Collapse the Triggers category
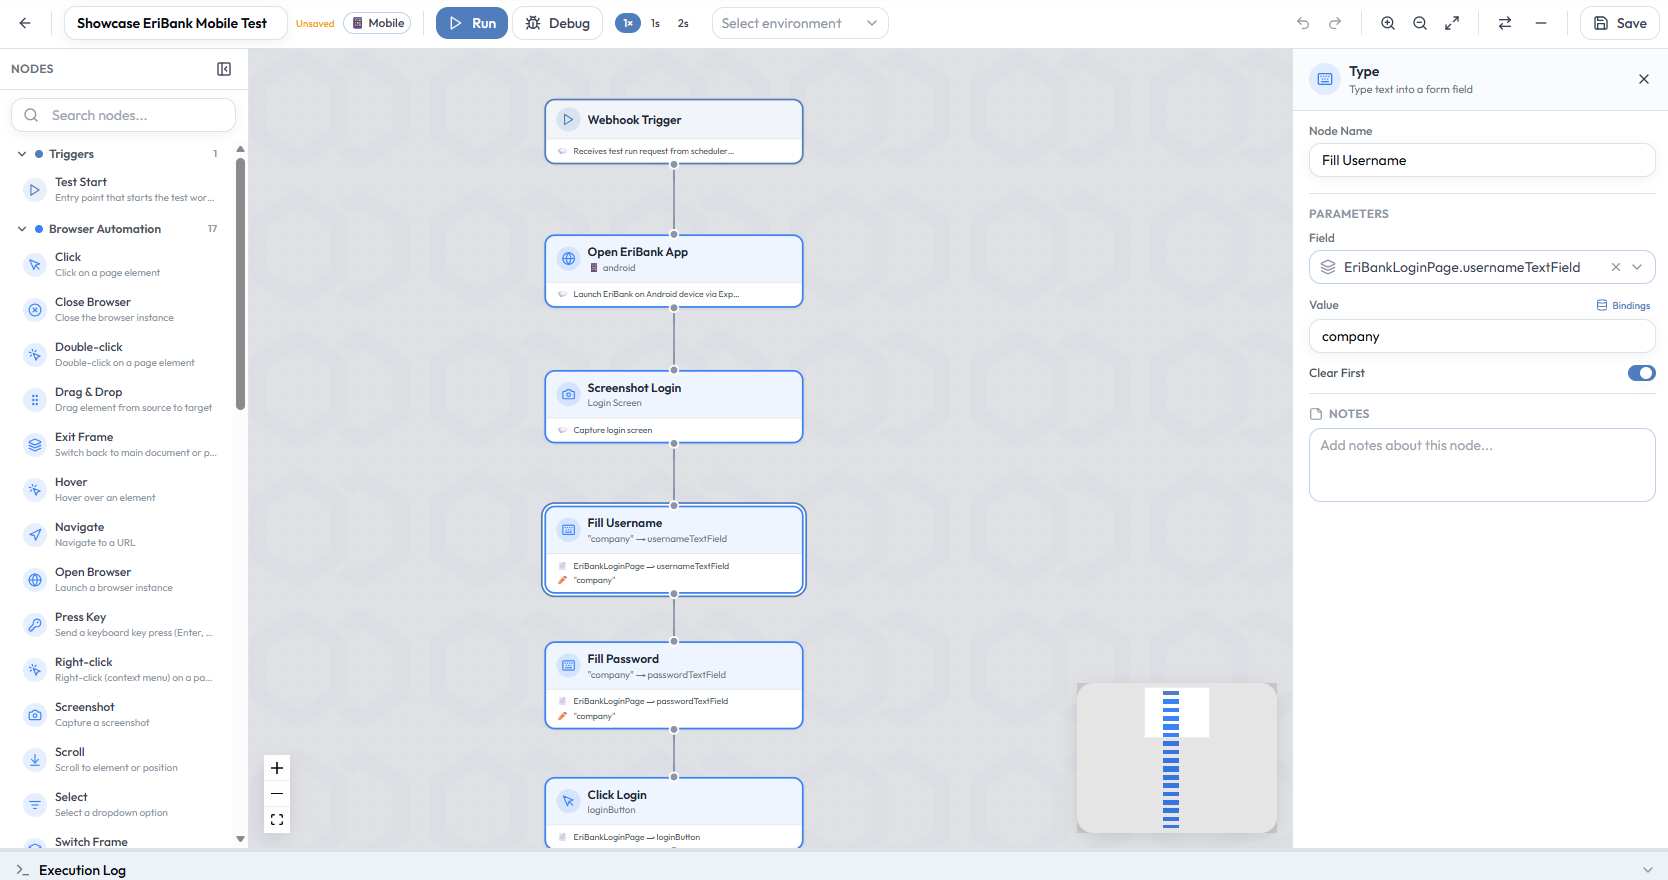Screen dimensions: 1668x880 (22, 154)
